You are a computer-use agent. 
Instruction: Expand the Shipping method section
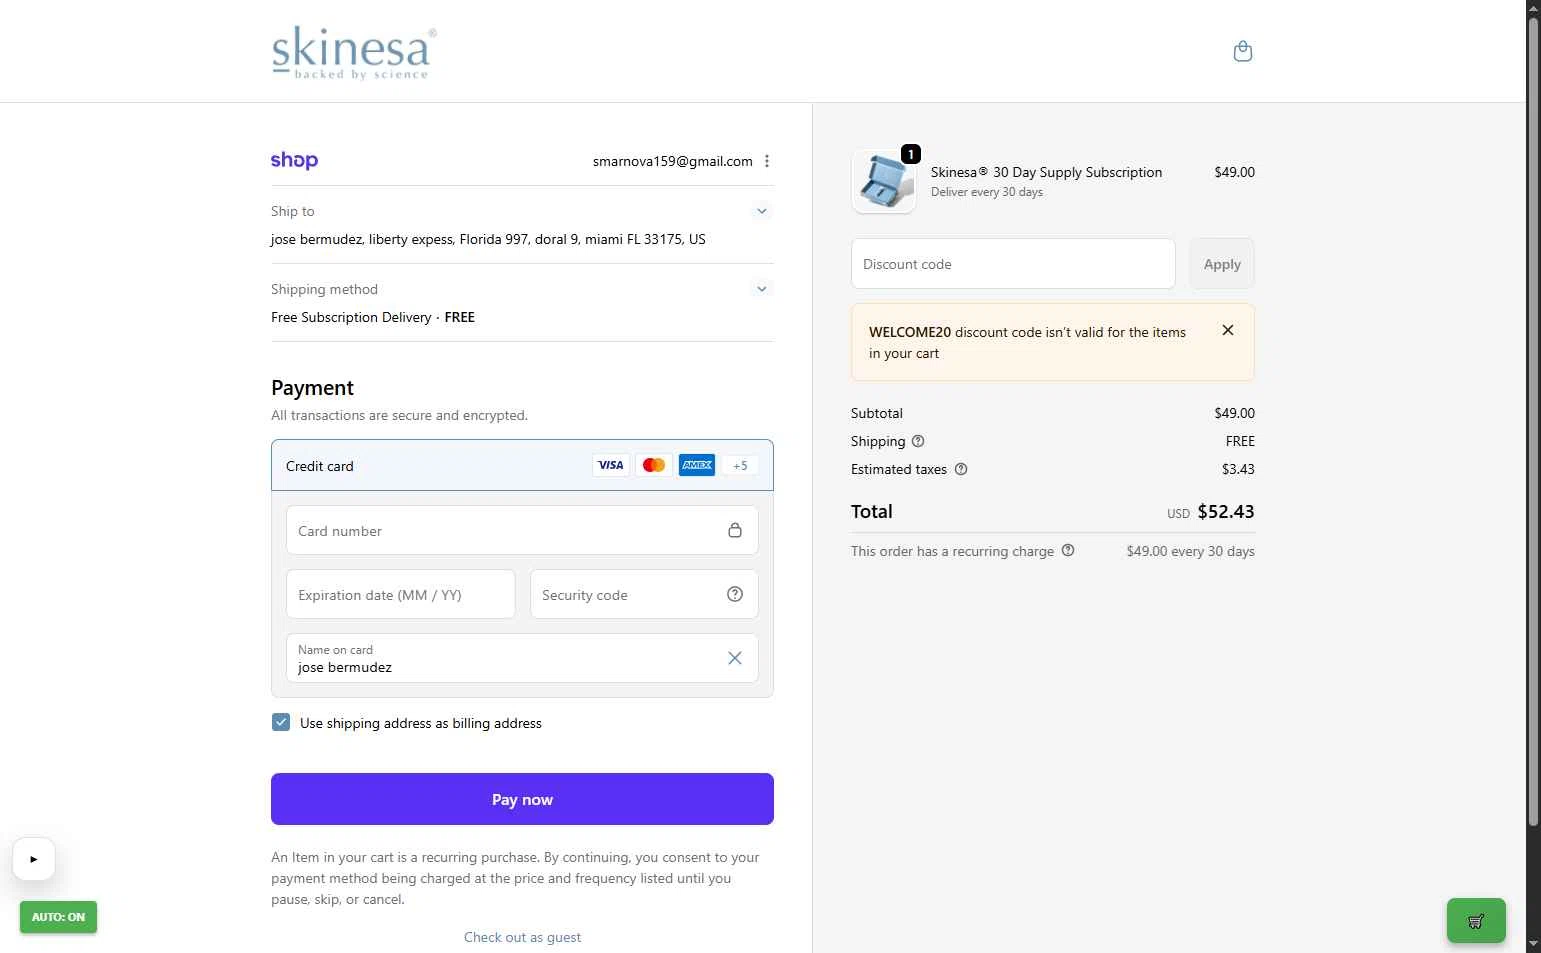point(762,289)
